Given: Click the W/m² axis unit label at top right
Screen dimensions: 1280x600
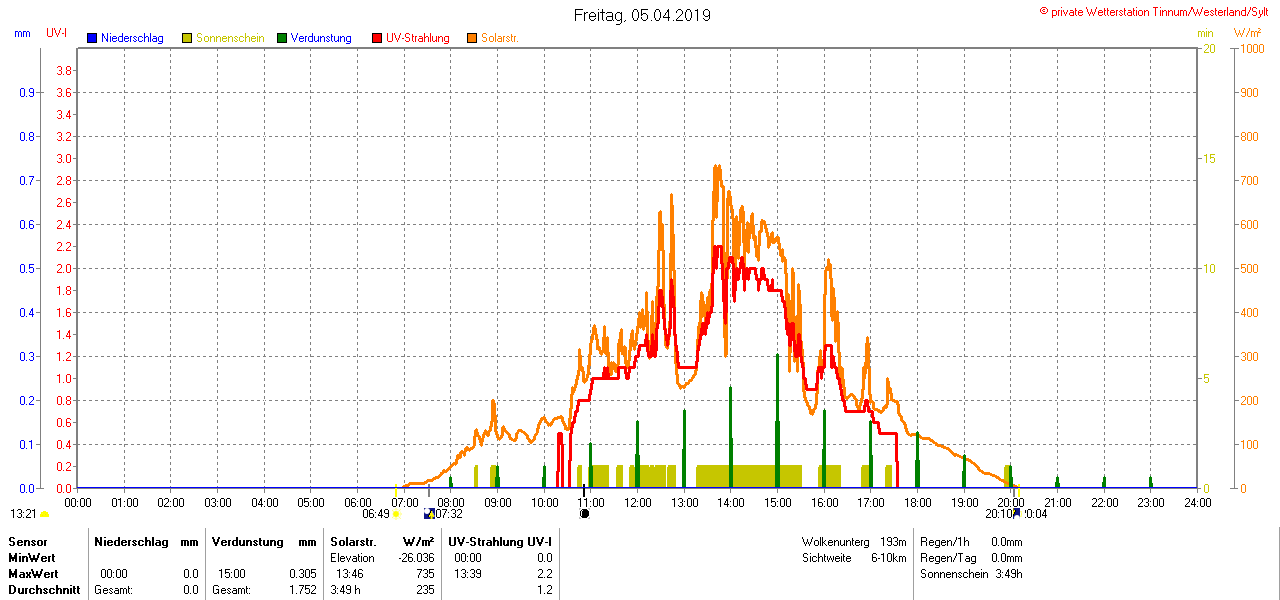Looking at the screenshot, I should (1248, 33).
